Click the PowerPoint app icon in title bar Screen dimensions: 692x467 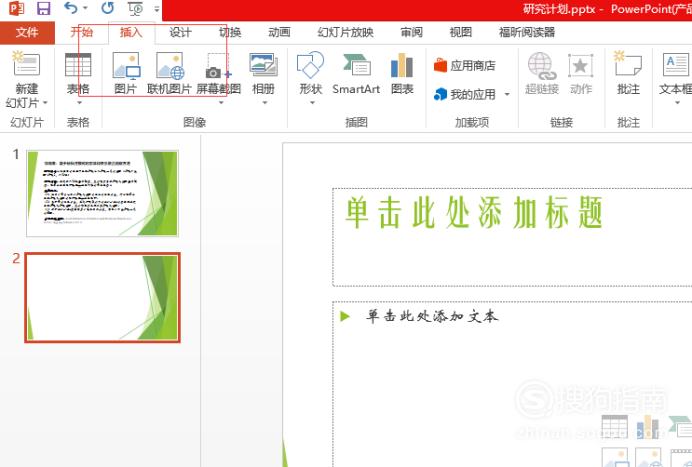[16, 8]
